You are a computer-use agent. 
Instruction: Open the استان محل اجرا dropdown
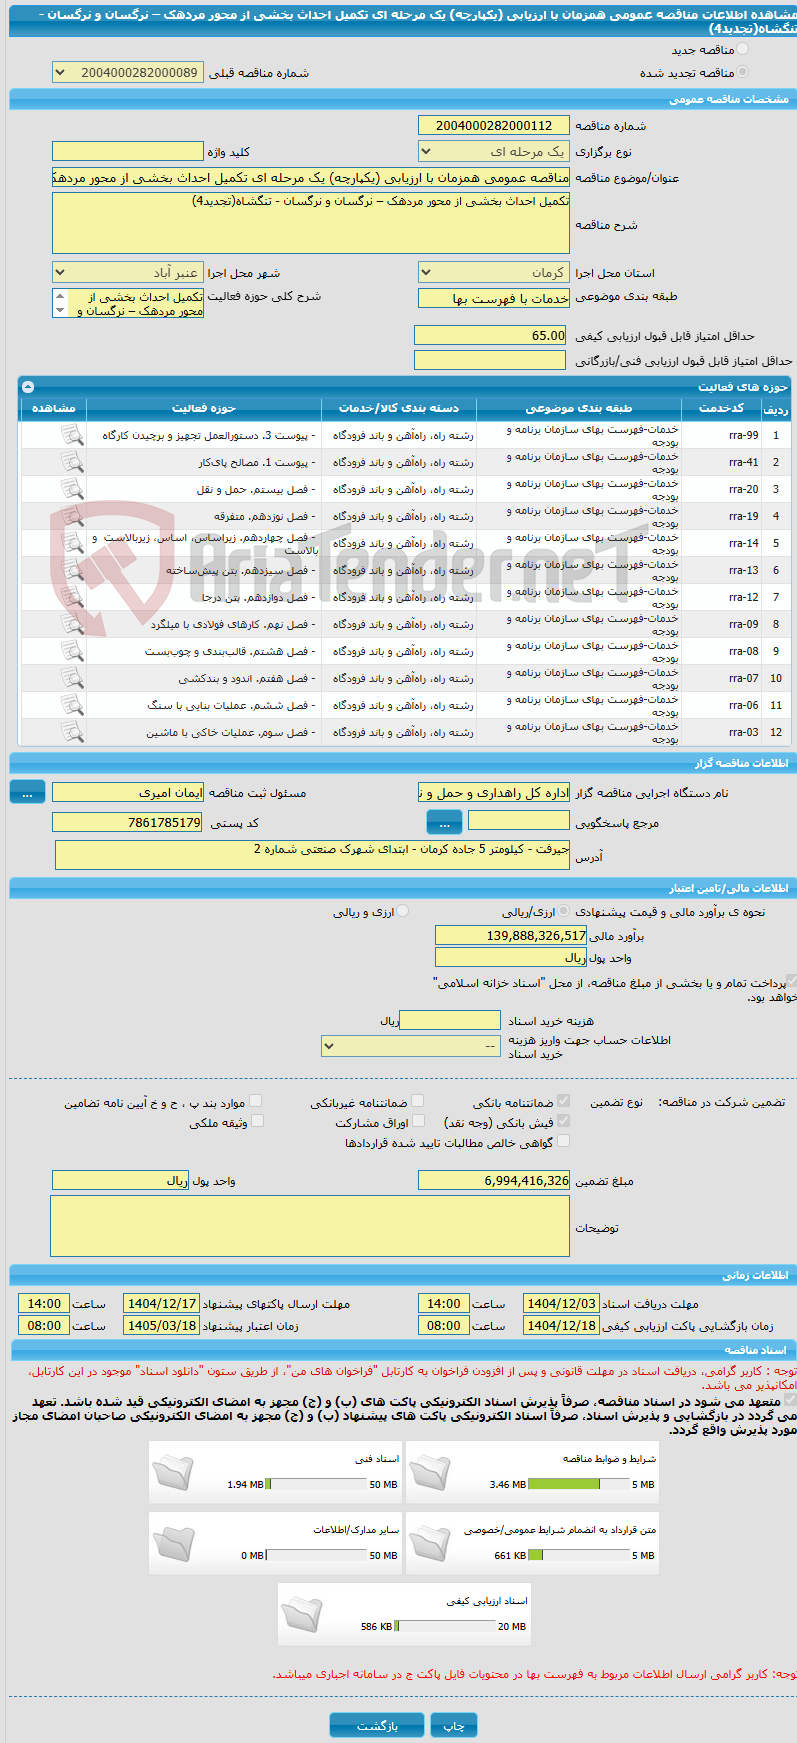[x=494, y=272]
